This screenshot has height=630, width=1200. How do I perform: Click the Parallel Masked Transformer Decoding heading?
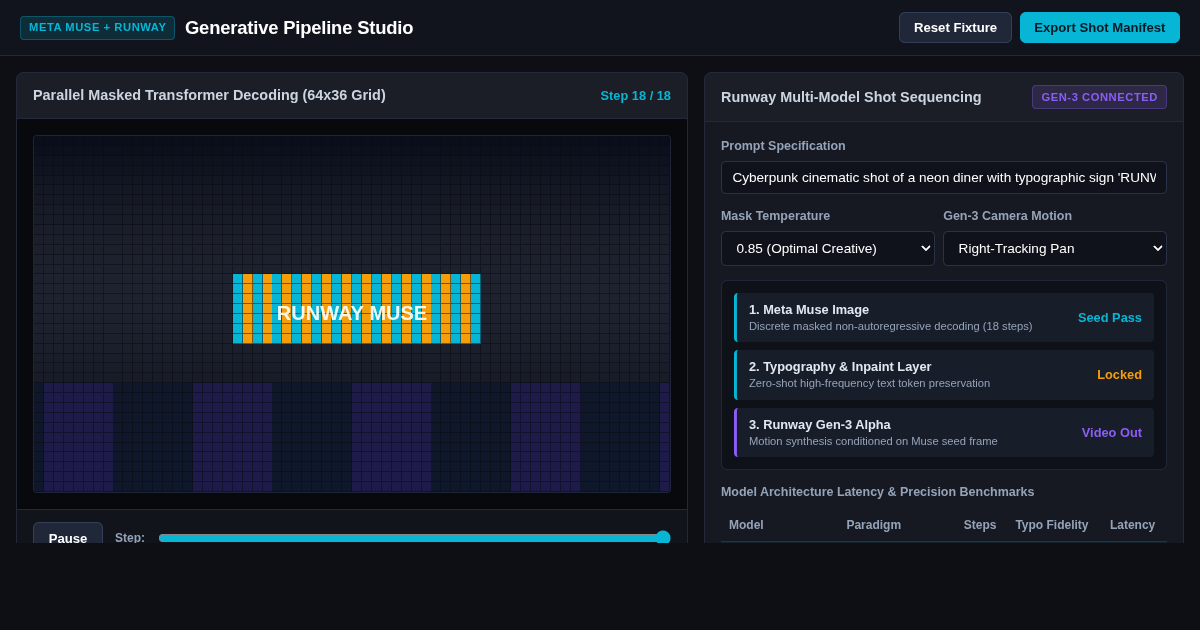coord(209,95)
